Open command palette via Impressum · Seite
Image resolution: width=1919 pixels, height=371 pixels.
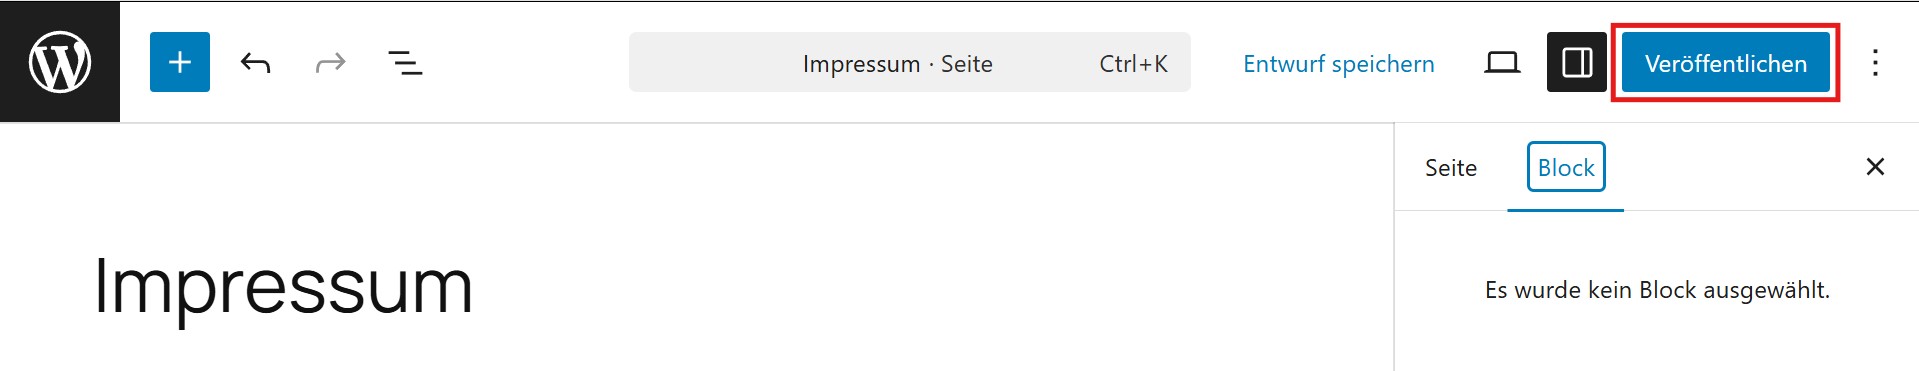(x=898, y=64)
